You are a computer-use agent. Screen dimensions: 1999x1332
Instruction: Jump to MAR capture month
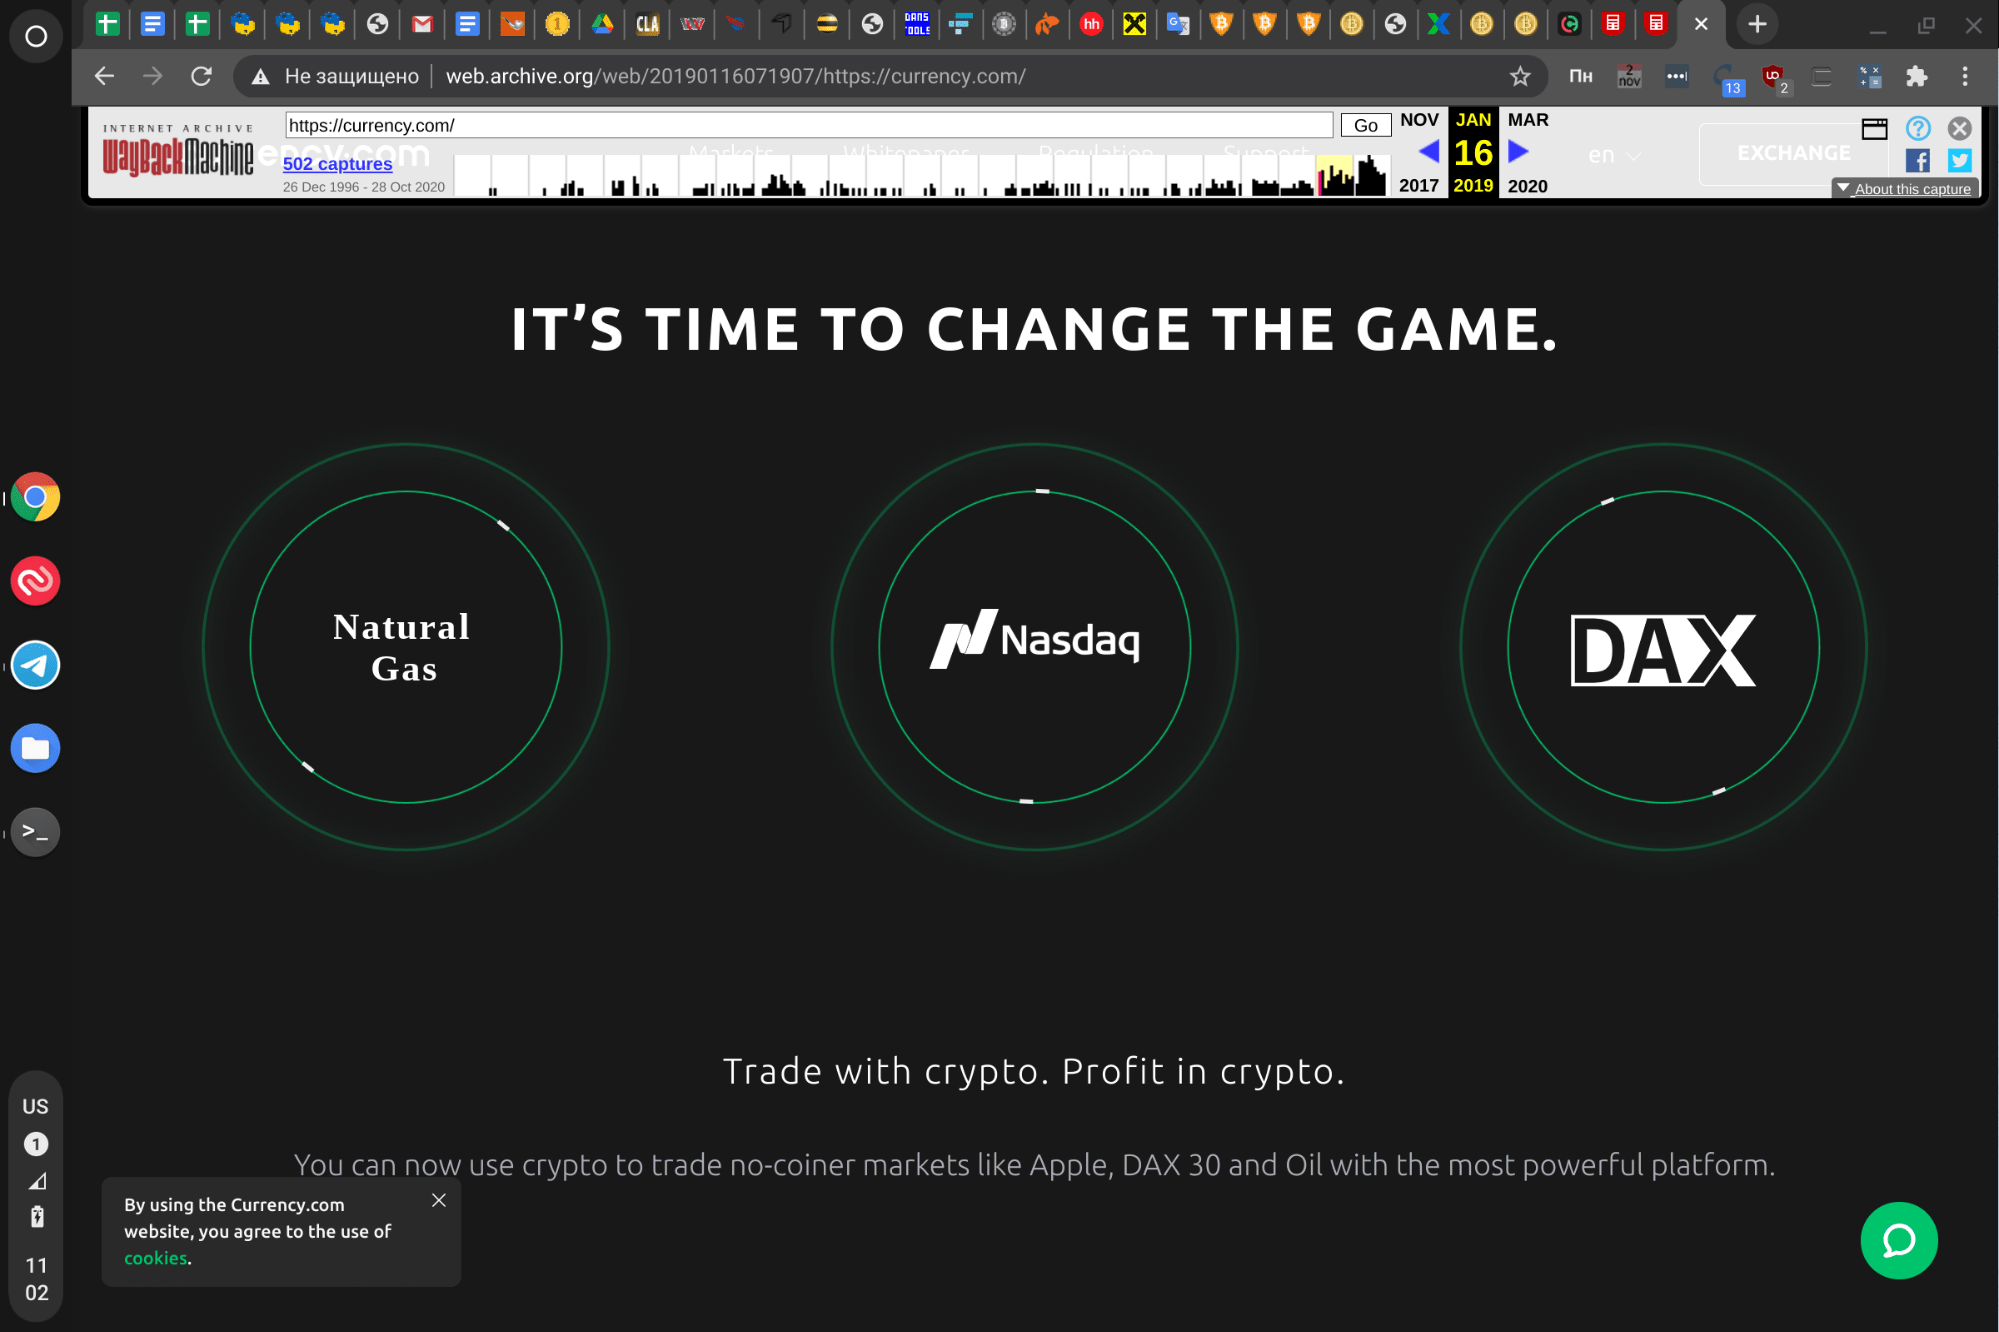(1528, 120)
